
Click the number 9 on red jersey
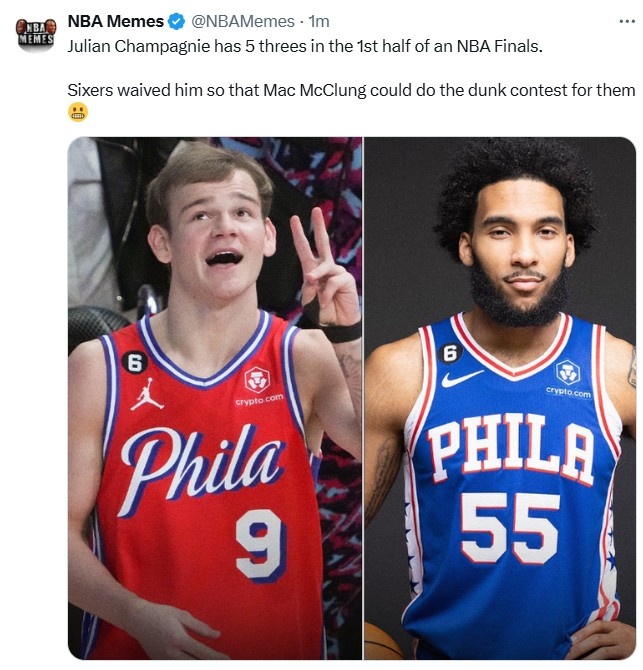260,546
